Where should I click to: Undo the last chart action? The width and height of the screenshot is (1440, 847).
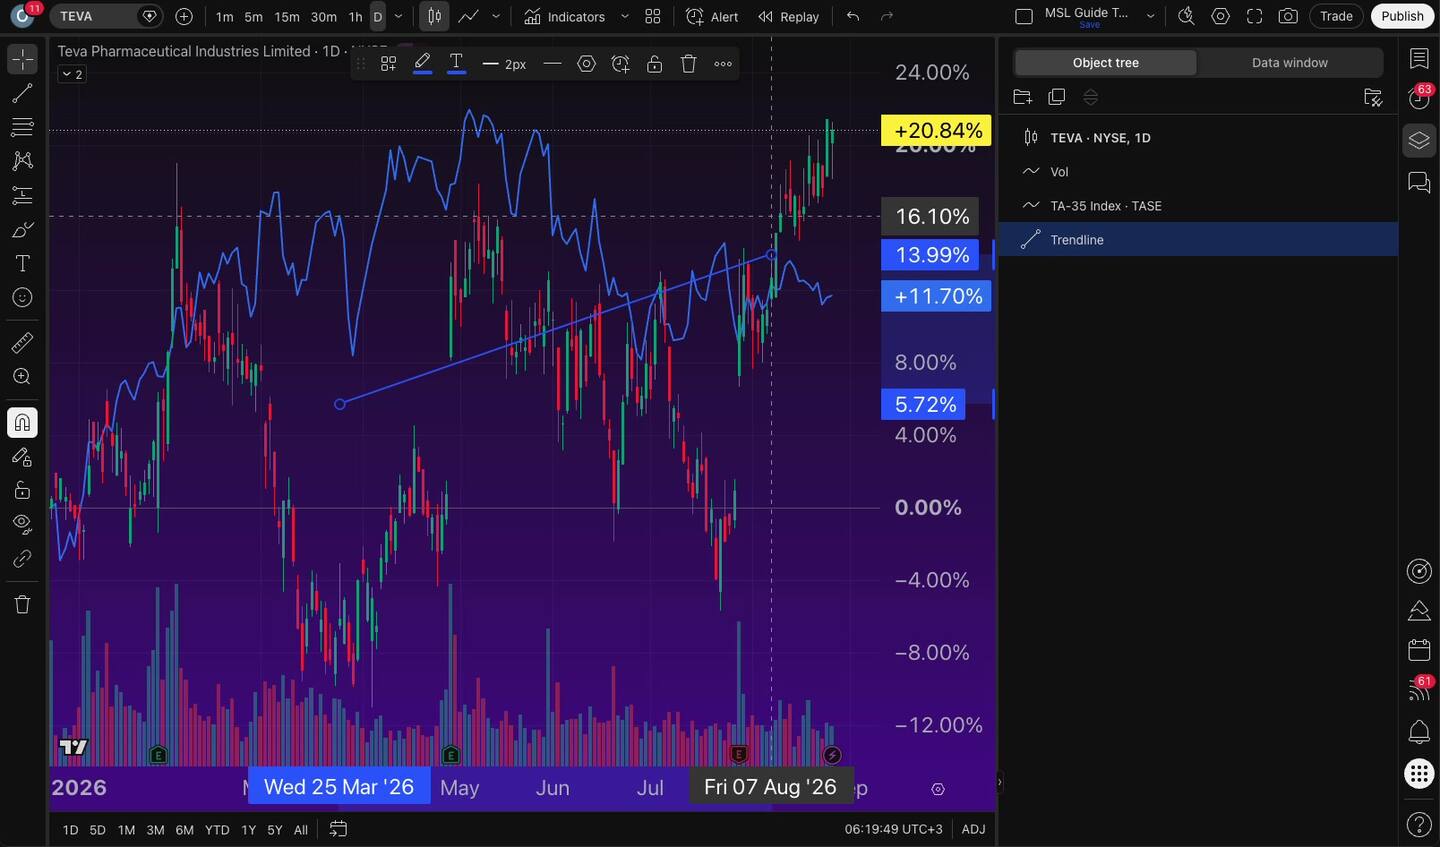(853, 16)
